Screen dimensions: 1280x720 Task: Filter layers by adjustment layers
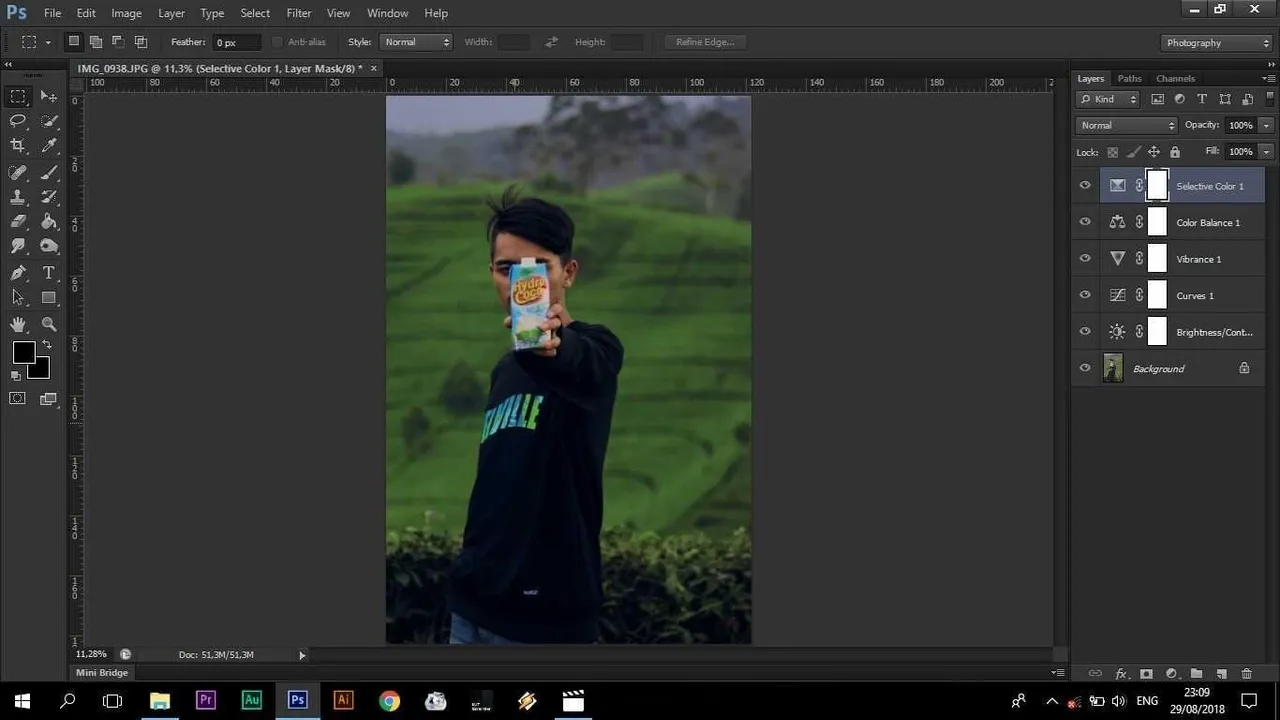point(1180,99)
